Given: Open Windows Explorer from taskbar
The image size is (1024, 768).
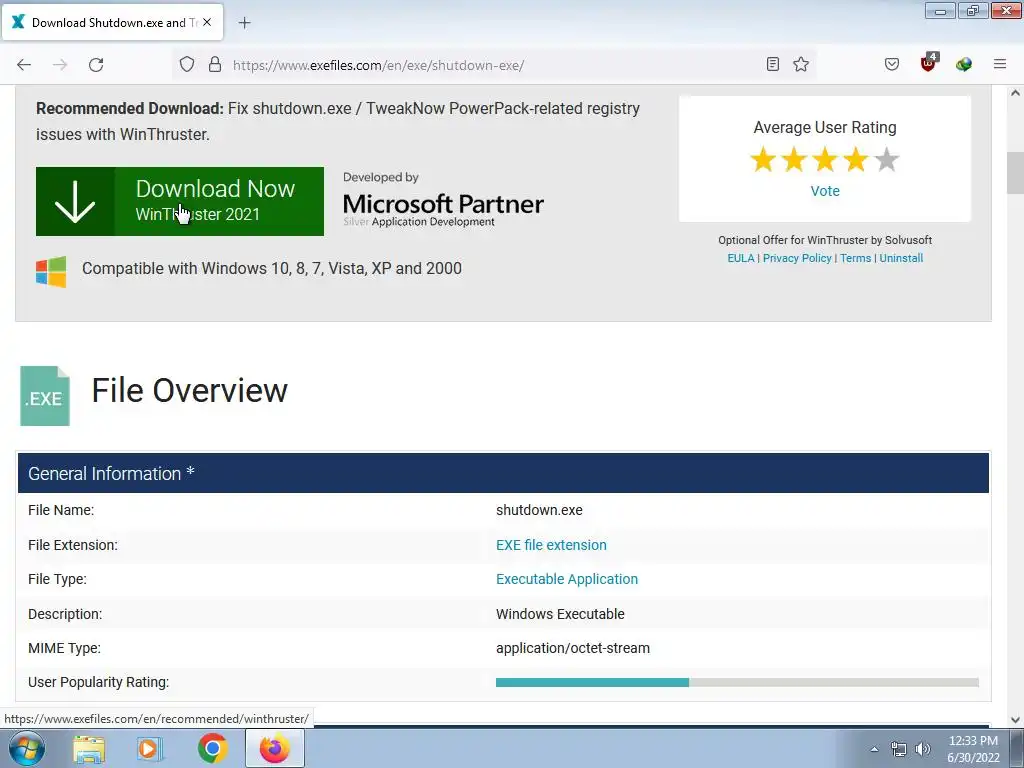Looking at the screenshot, I should click(89, 748).
